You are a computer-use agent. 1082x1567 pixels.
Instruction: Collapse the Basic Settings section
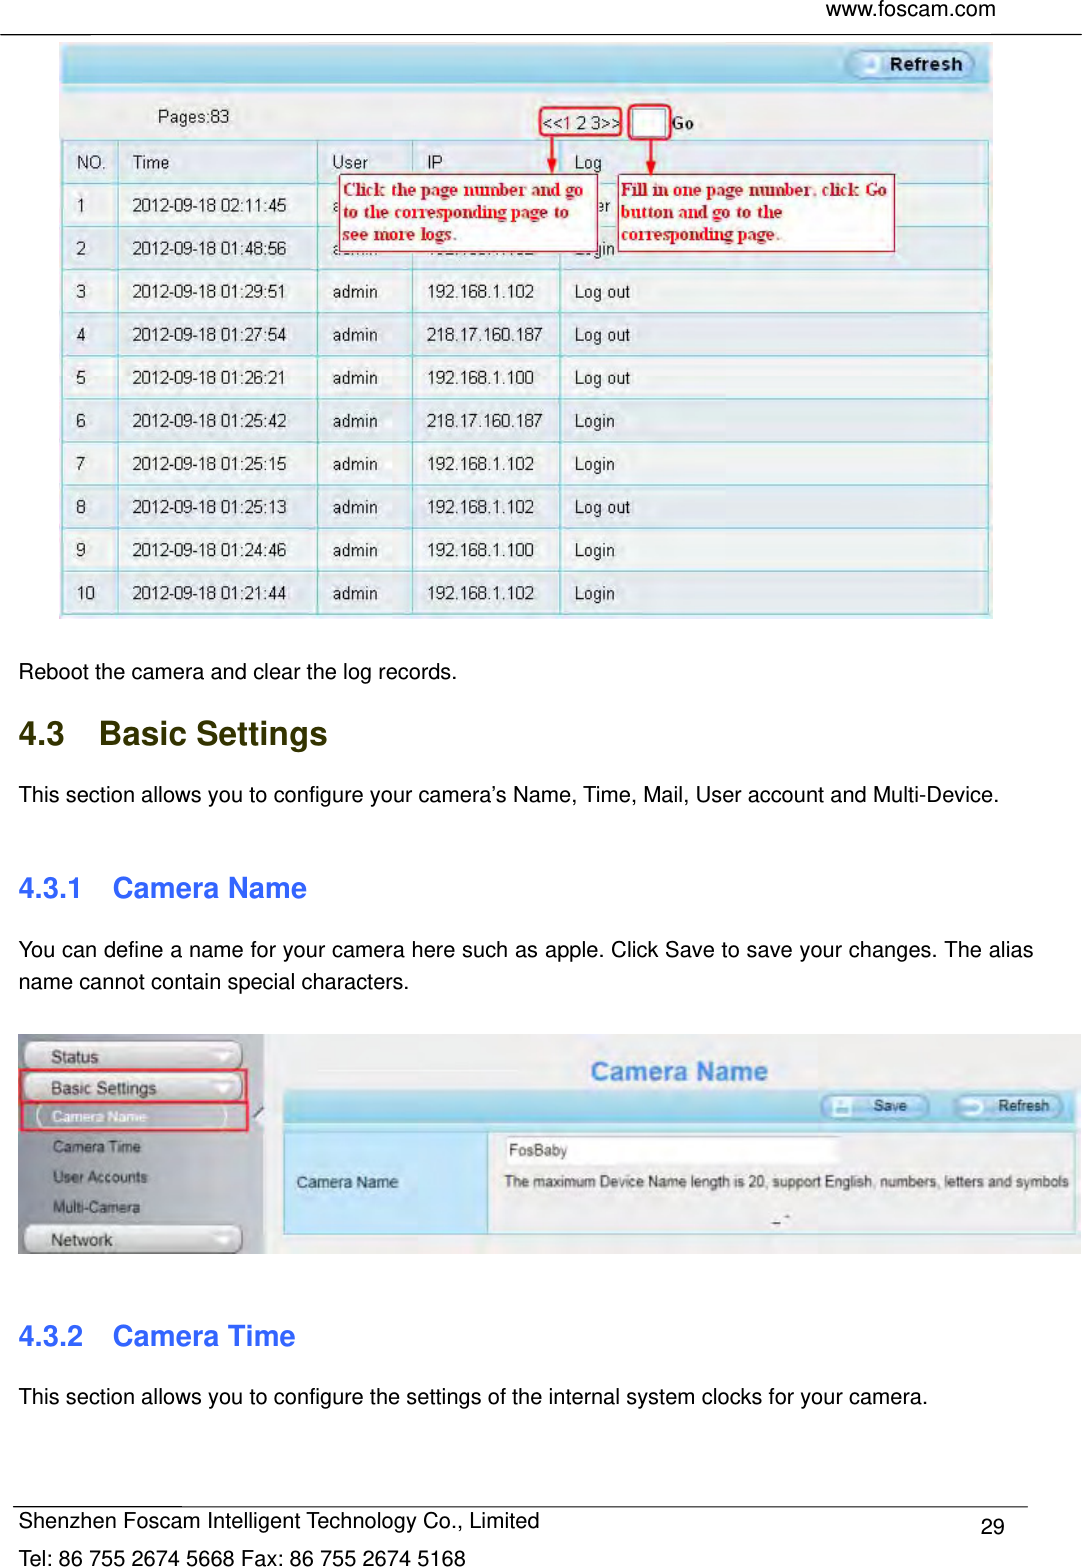point(102,1088)
